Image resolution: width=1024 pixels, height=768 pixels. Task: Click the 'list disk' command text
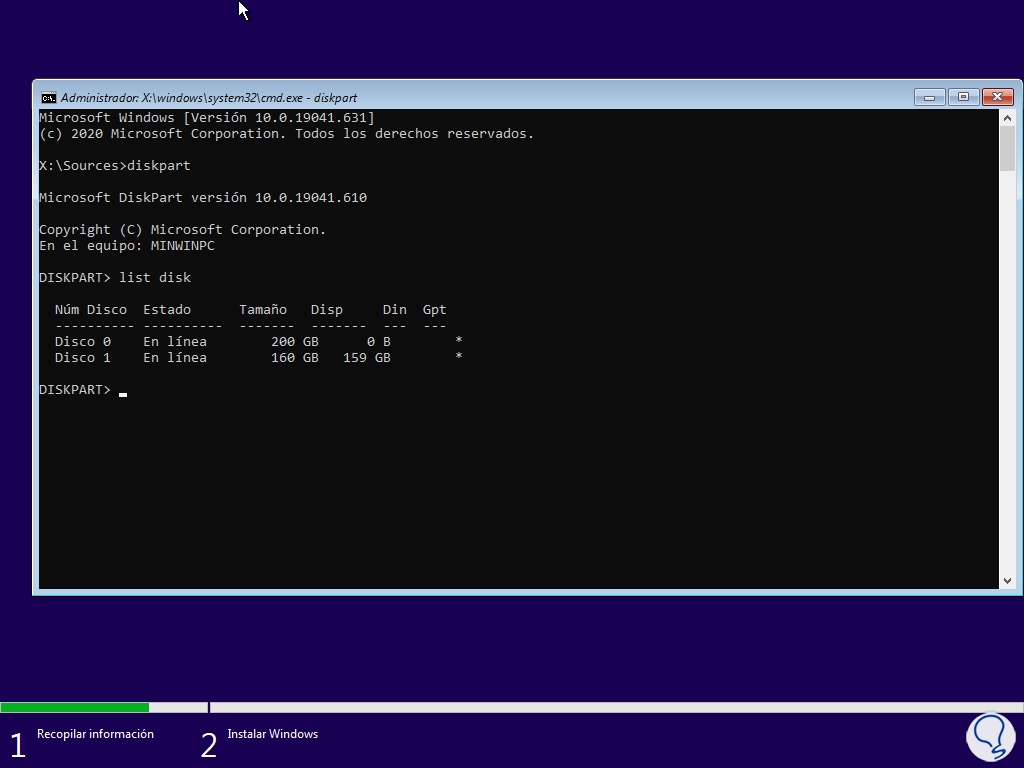coord(155,278)
